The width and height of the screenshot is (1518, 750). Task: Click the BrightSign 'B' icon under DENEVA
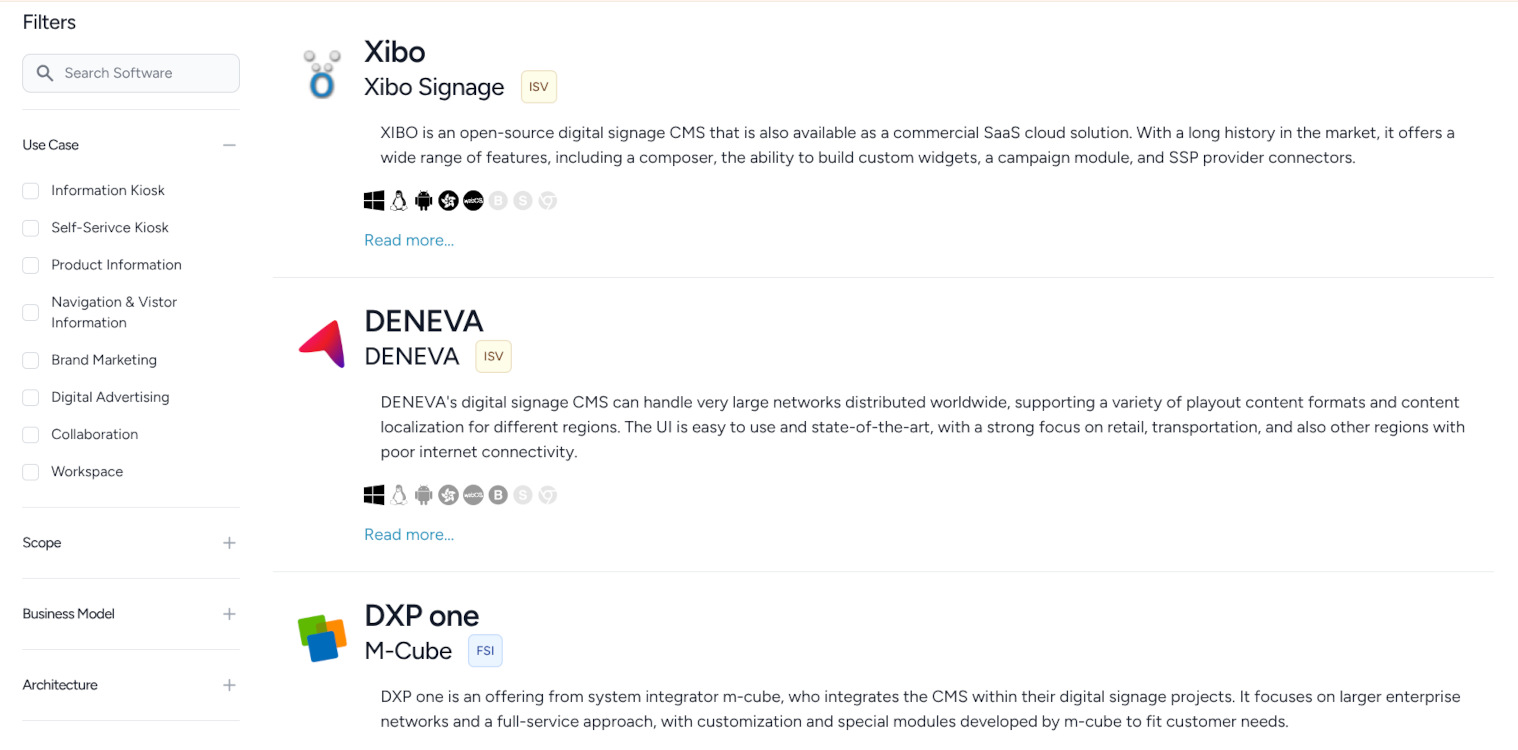[498, 494]
